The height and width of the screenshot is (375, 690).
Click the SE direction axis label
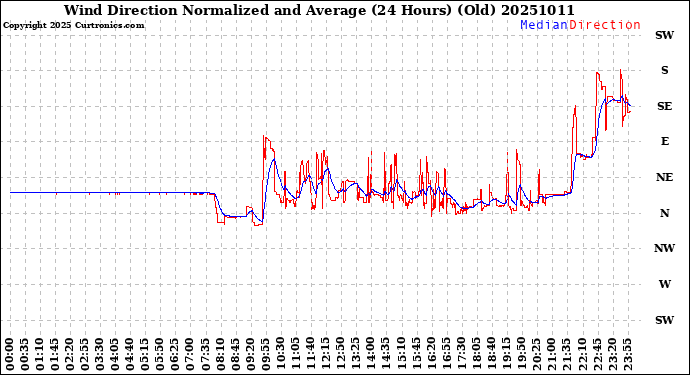[664, 106]
